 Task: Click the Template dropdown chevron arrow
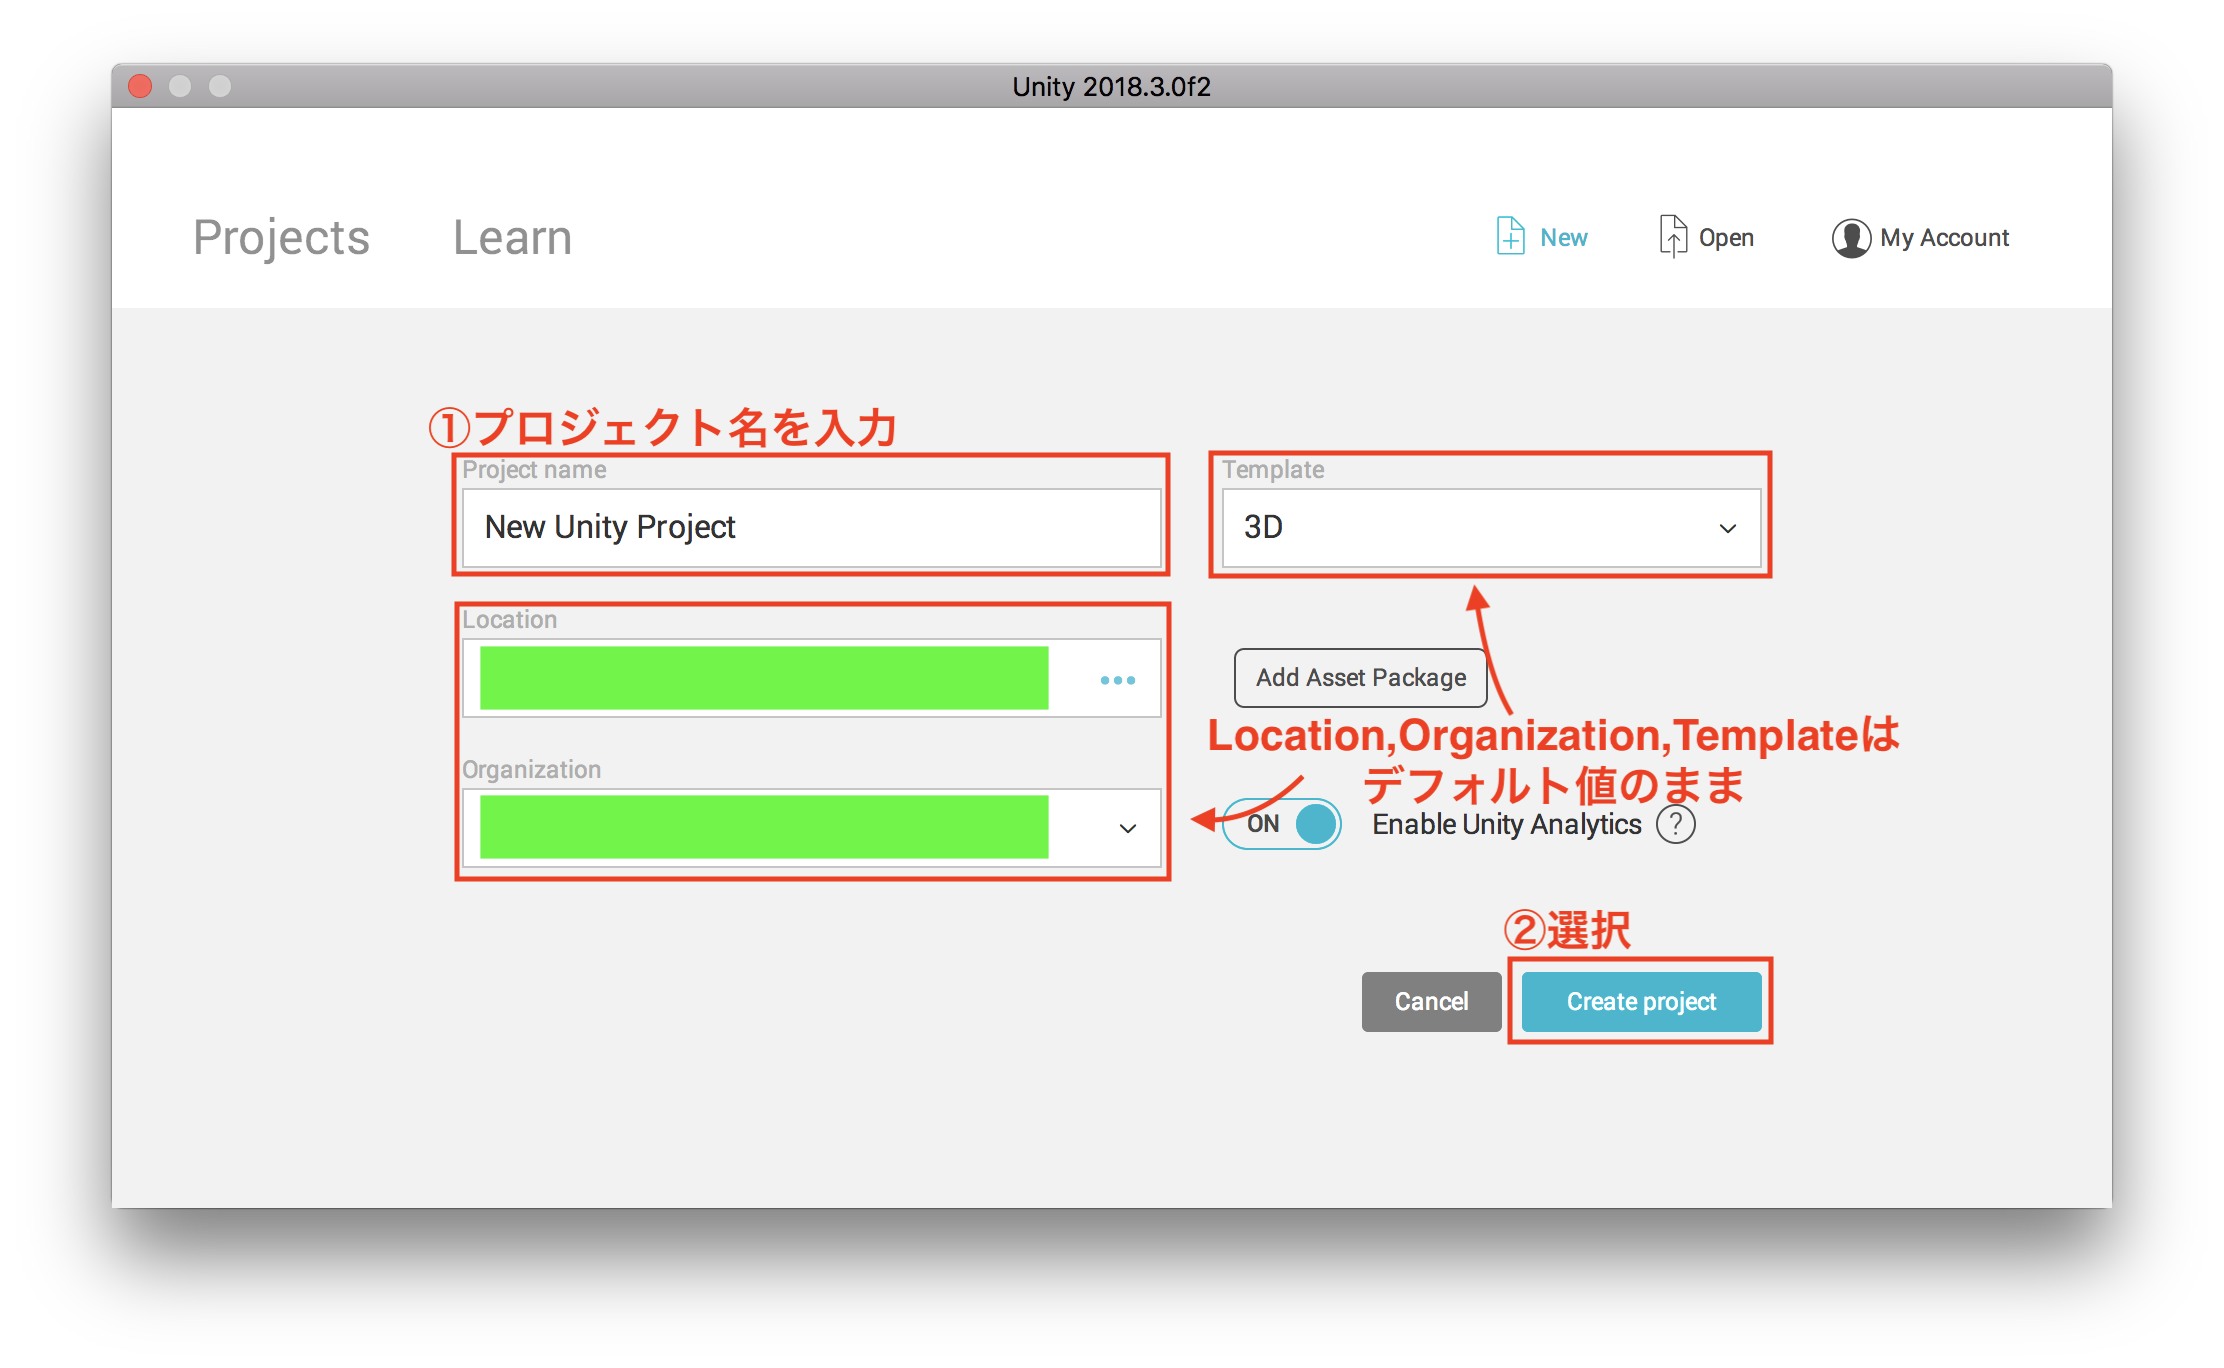[x=1727, y=528]
